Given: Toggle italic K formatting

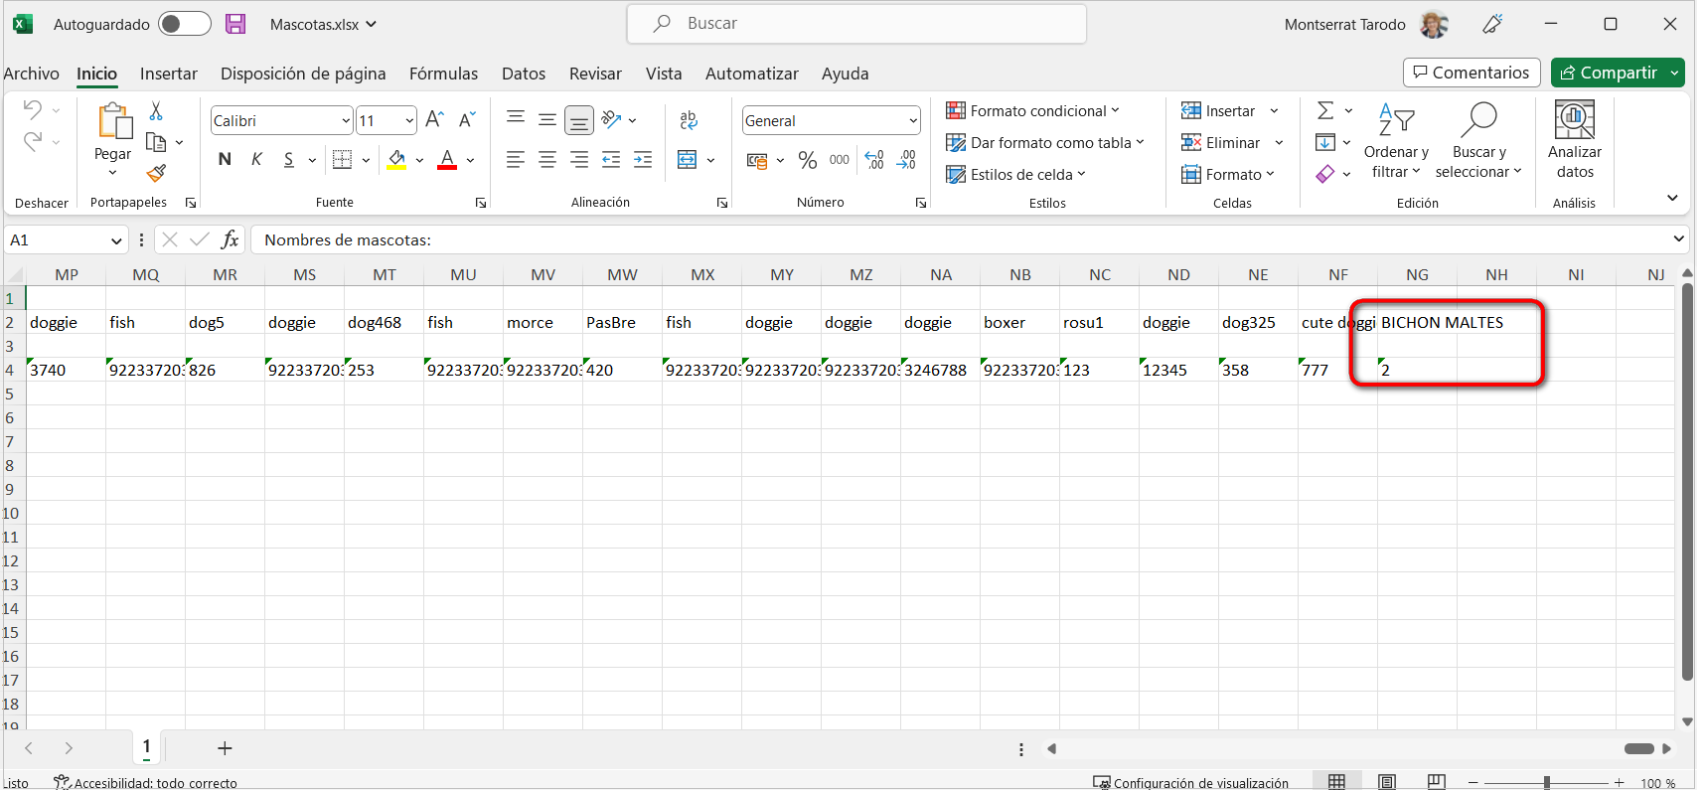Looking at the screenshot, I should [x=257, y=160].
